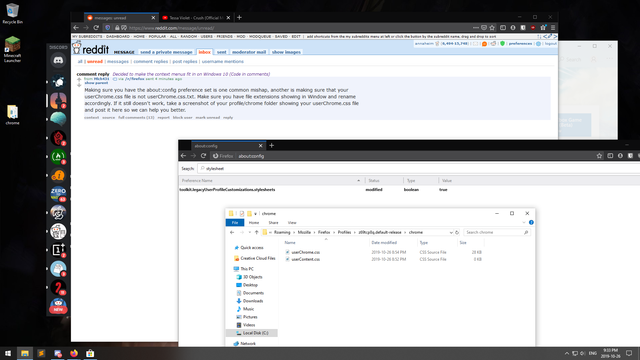This screenshot has height=360, width=640.
Task: Select the userContent.css file
Action: (306, 259)
